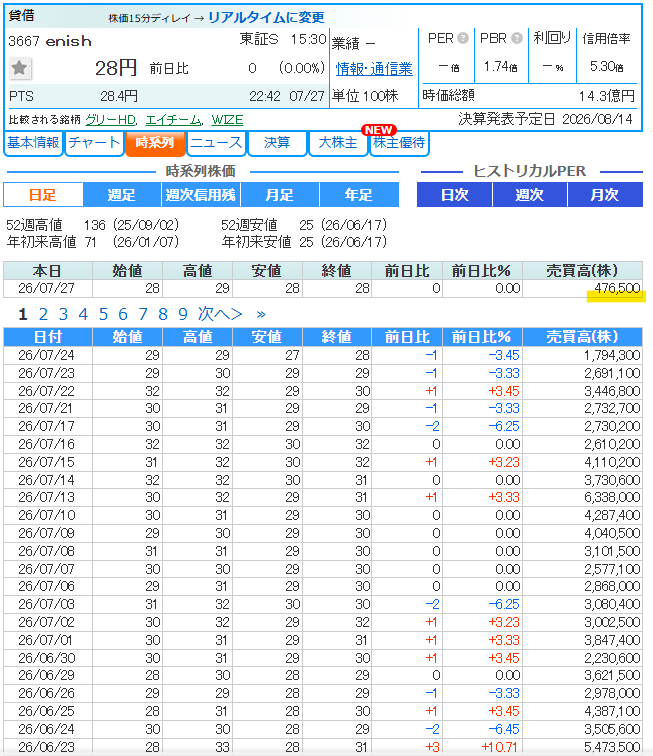Go to page 8 of the price history
This screenshot has height=756, width=653.
coord(163,314)
